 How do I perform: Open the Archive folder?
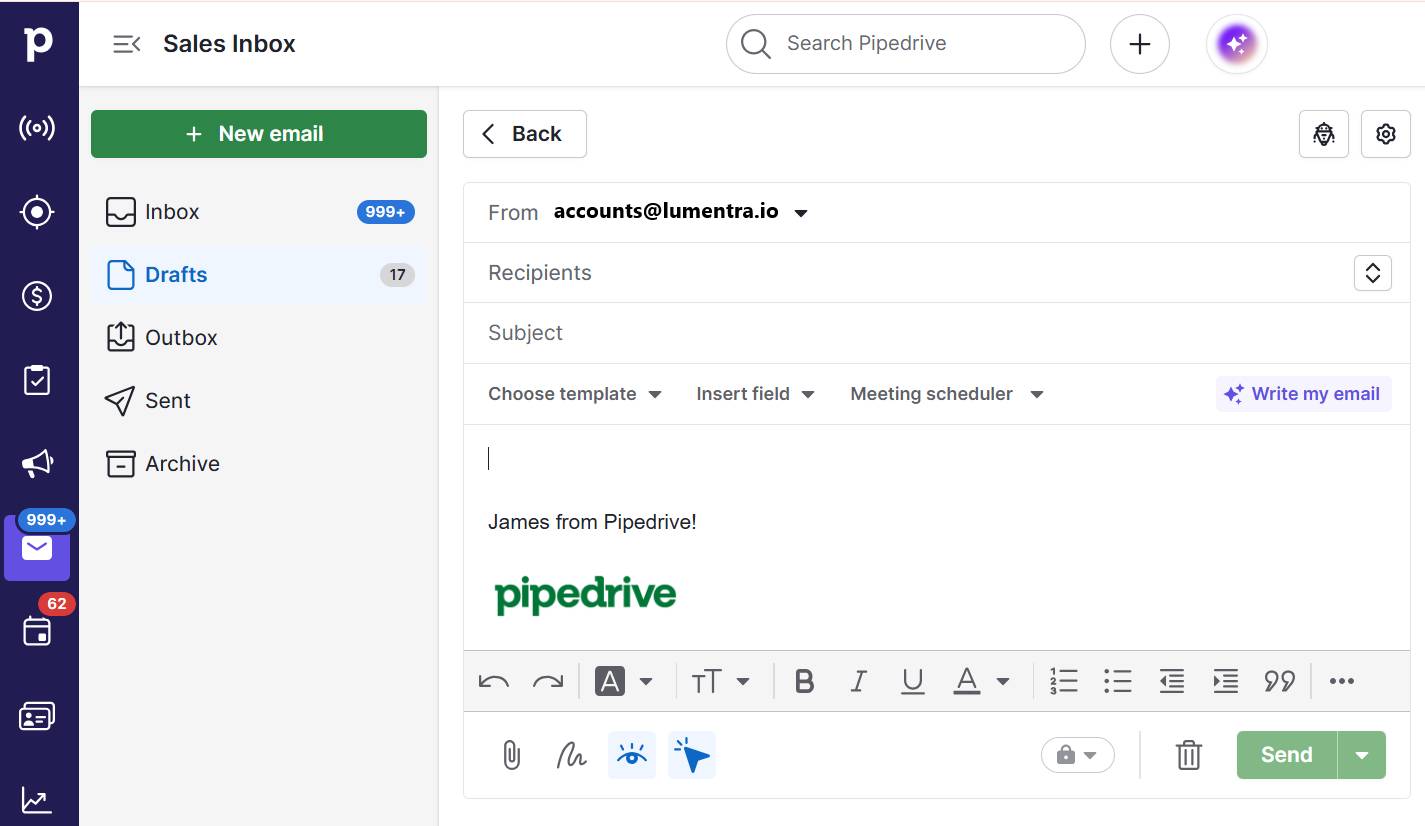[259, 464]
